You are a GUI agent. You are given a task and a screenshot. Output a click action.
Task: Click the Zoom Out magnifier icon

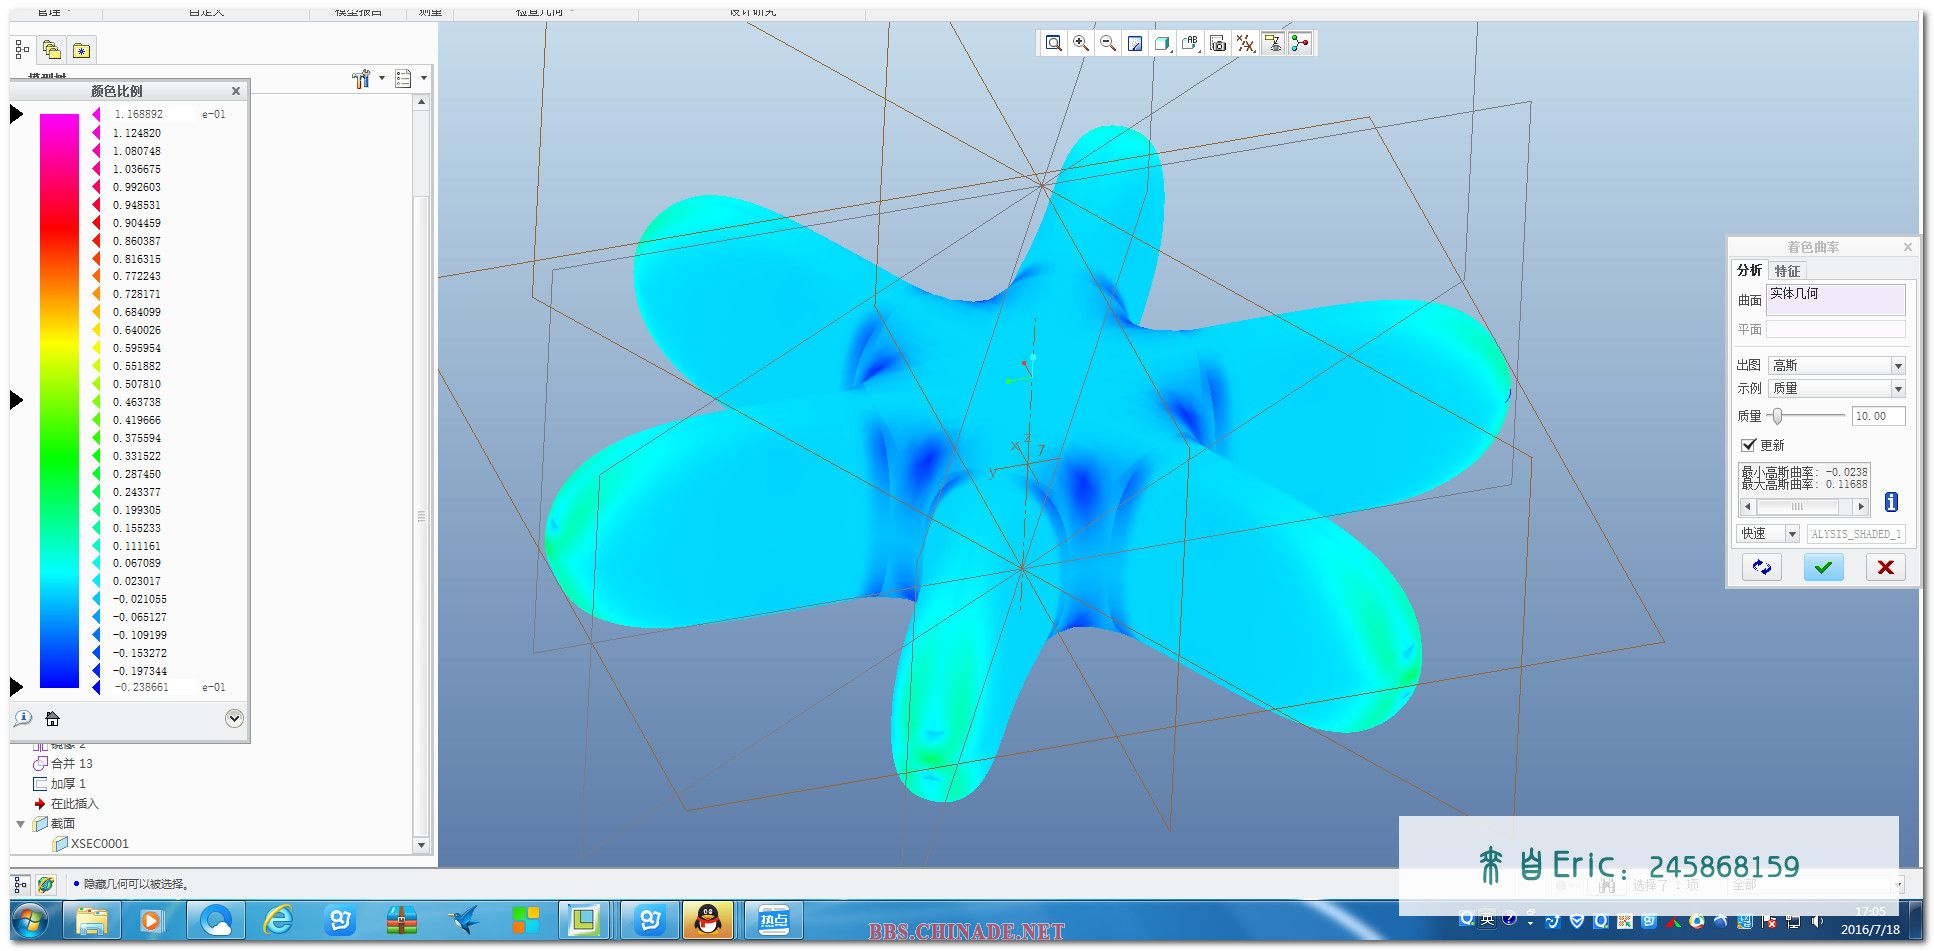[1108, 43]
